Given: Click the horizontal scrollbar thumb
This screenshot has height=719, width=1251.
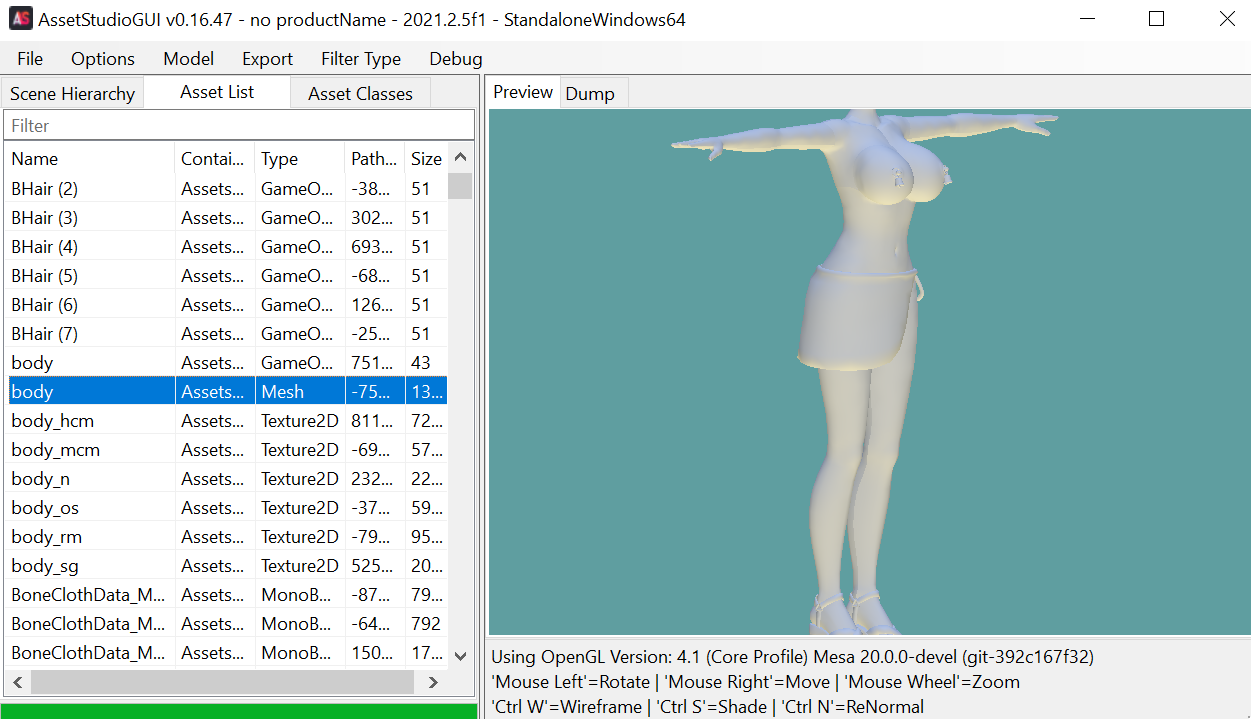Looking at the screenshot, I should pos(222,682).
